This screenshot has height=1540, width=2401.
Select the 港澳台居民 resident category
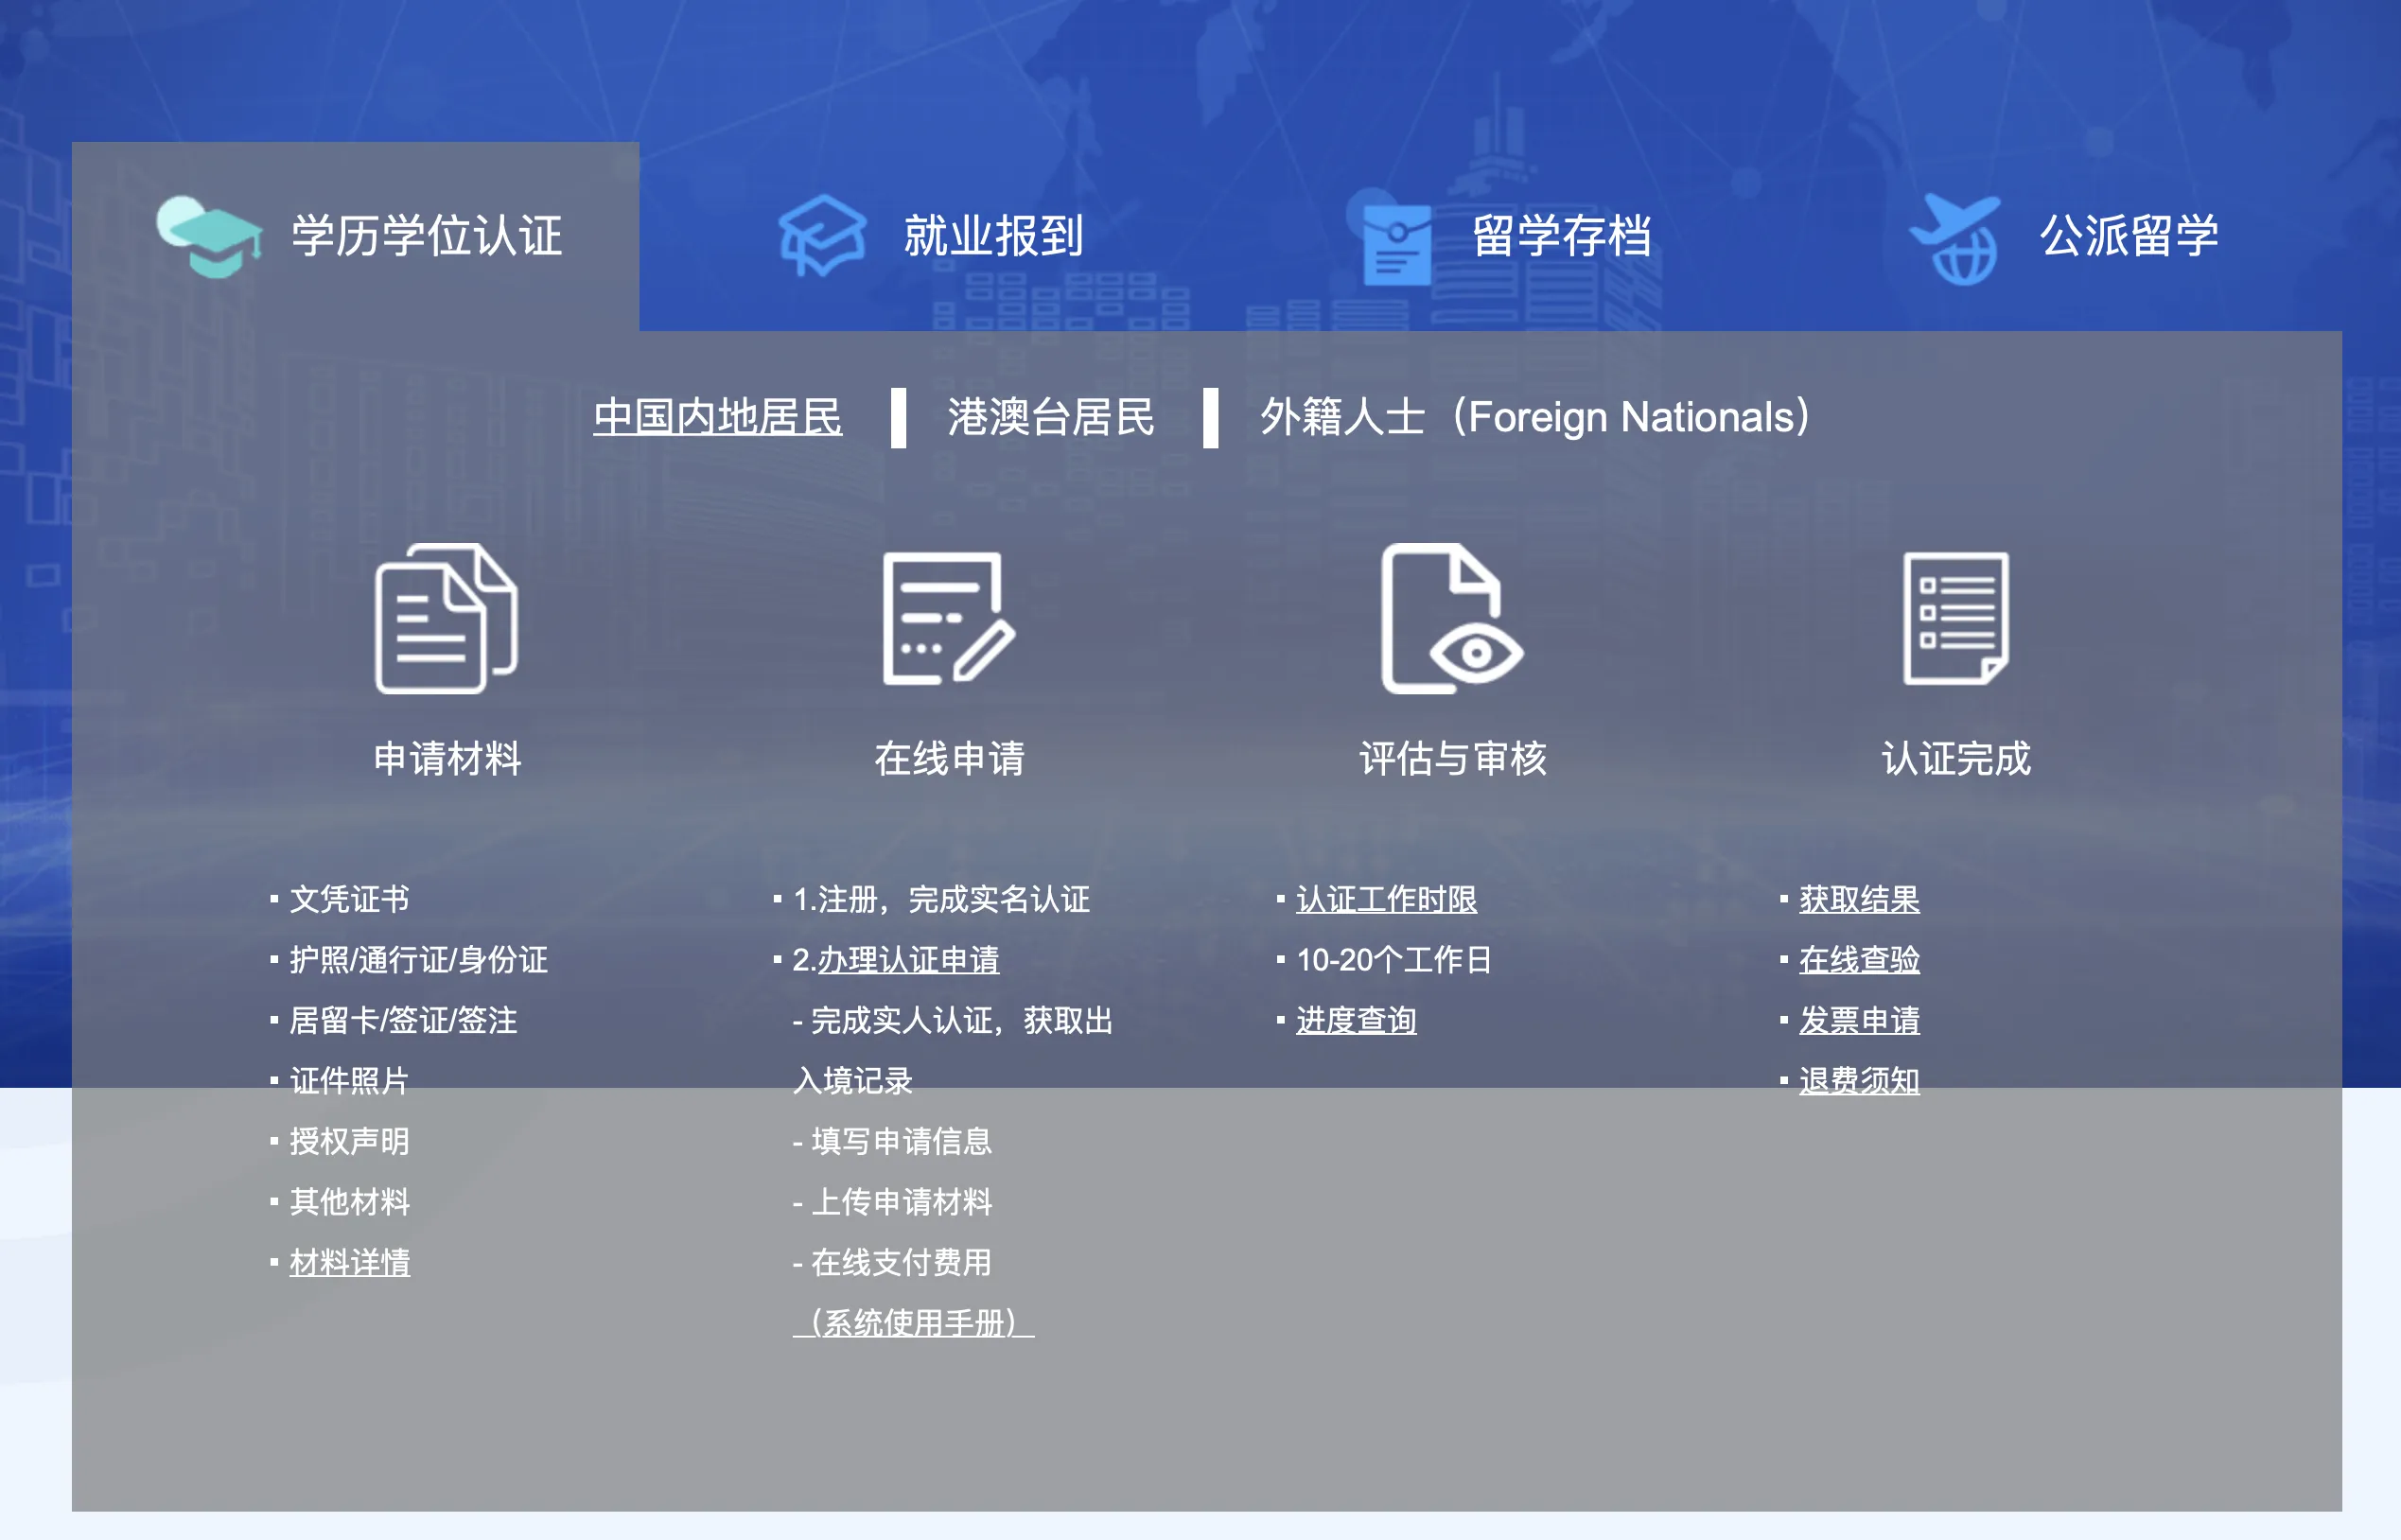coord(1050,417)
